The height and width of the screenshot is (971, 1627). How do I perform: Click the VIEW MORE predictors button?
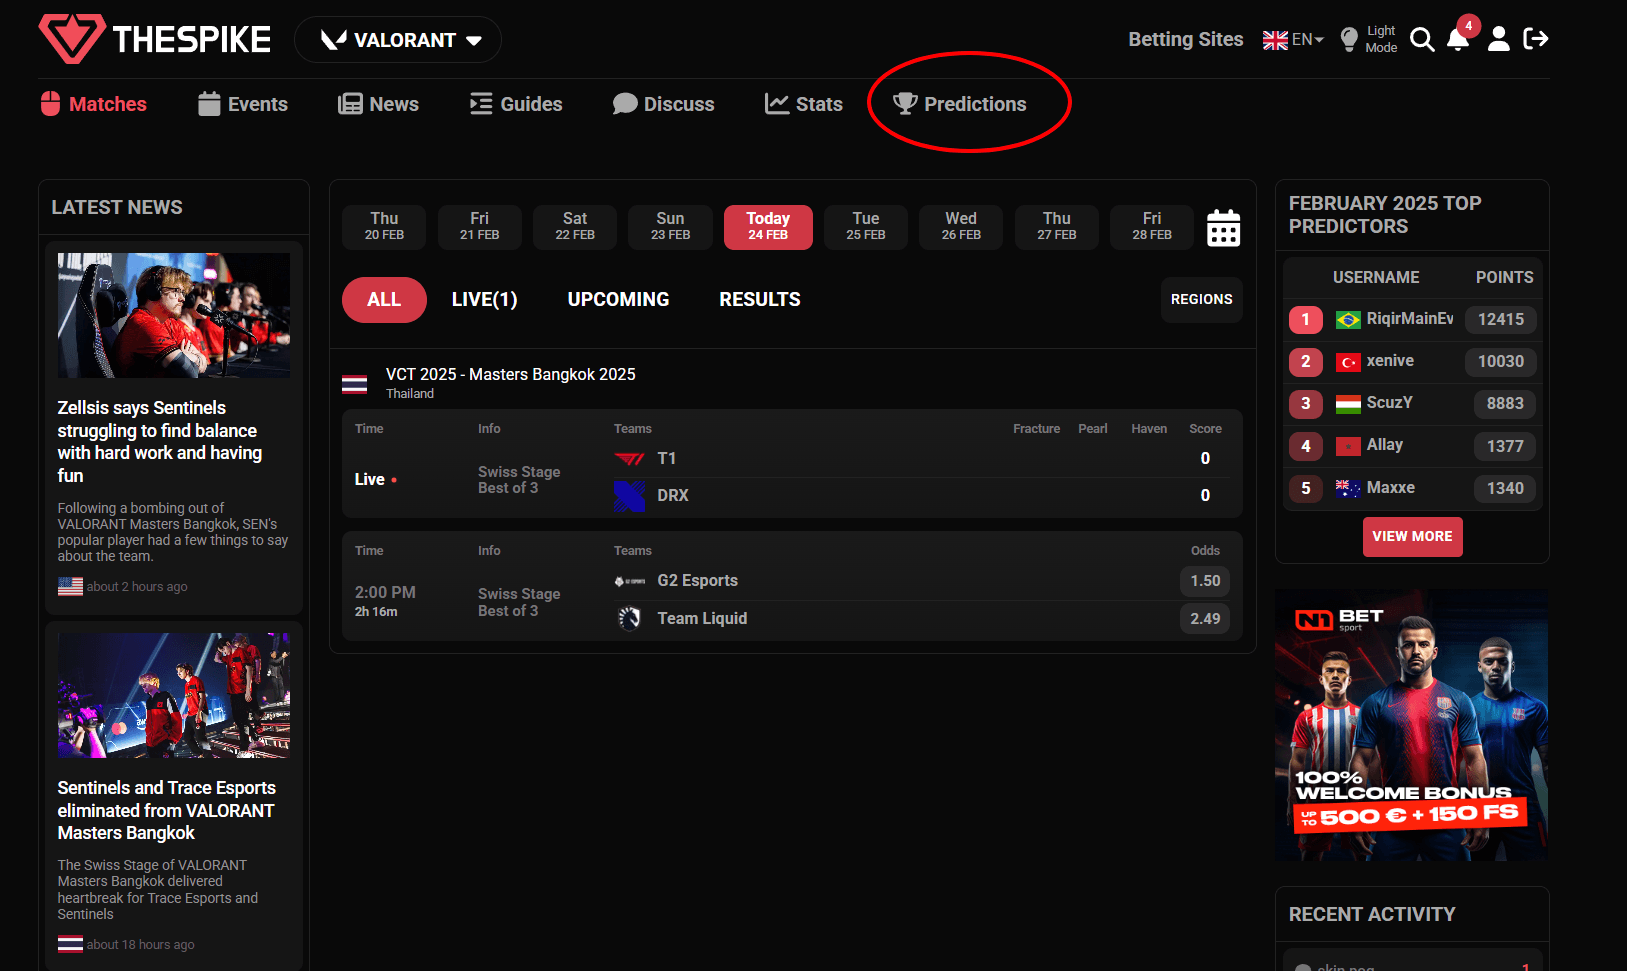click(x=1412, y=537)
